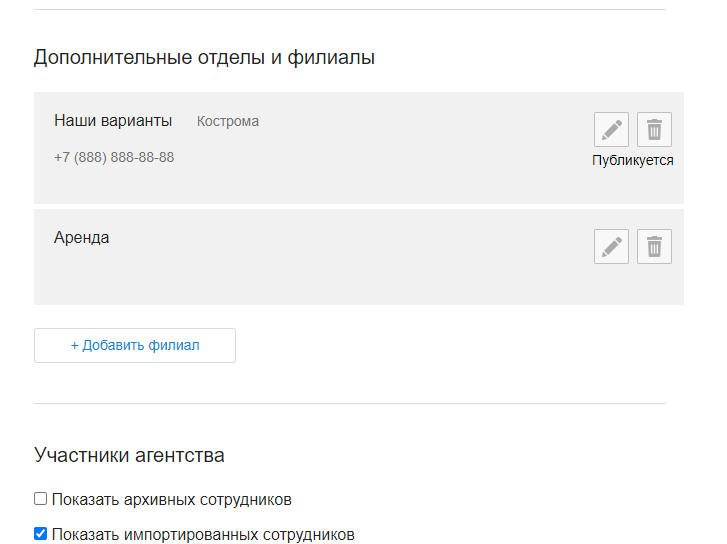
Task: Edit the Наши варианты branch with pencil icon
Action: pyautogui.click(x=611, y=130)
